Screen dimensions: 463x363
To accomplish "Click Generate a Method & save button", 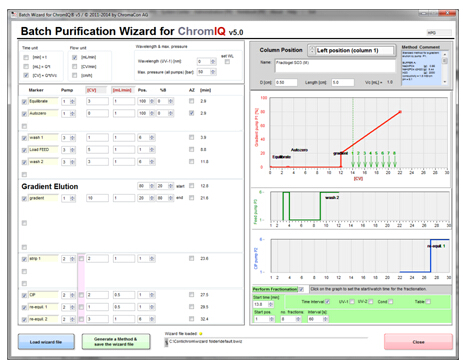I will point(116,342).
